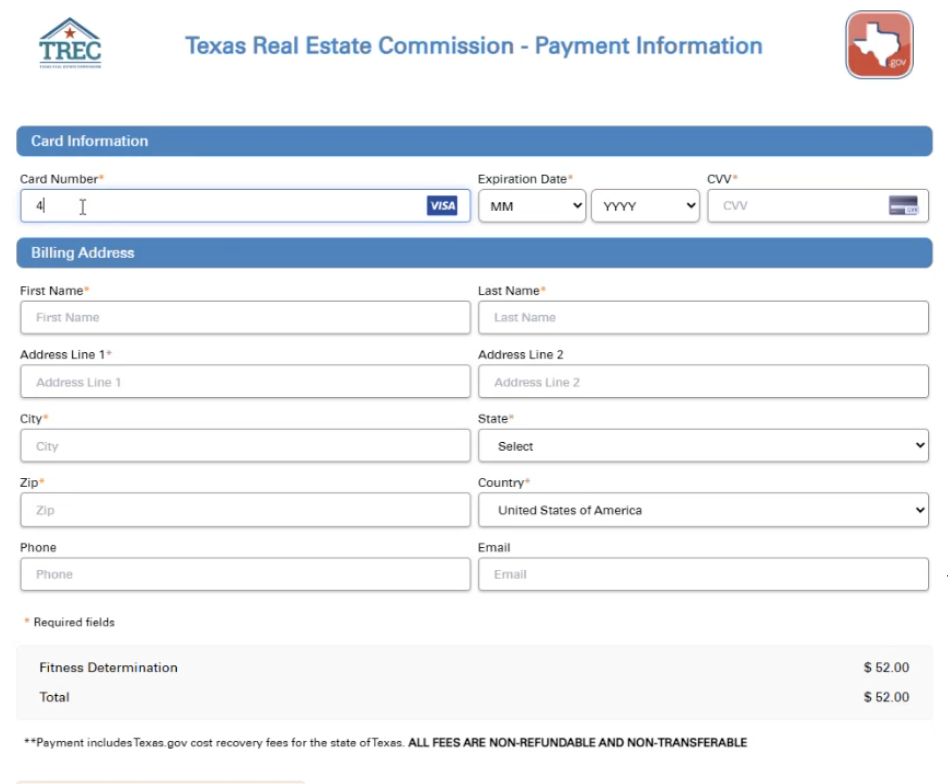
Task: Open the expiration month MM dropdown
Action: [x=532, y=207]
